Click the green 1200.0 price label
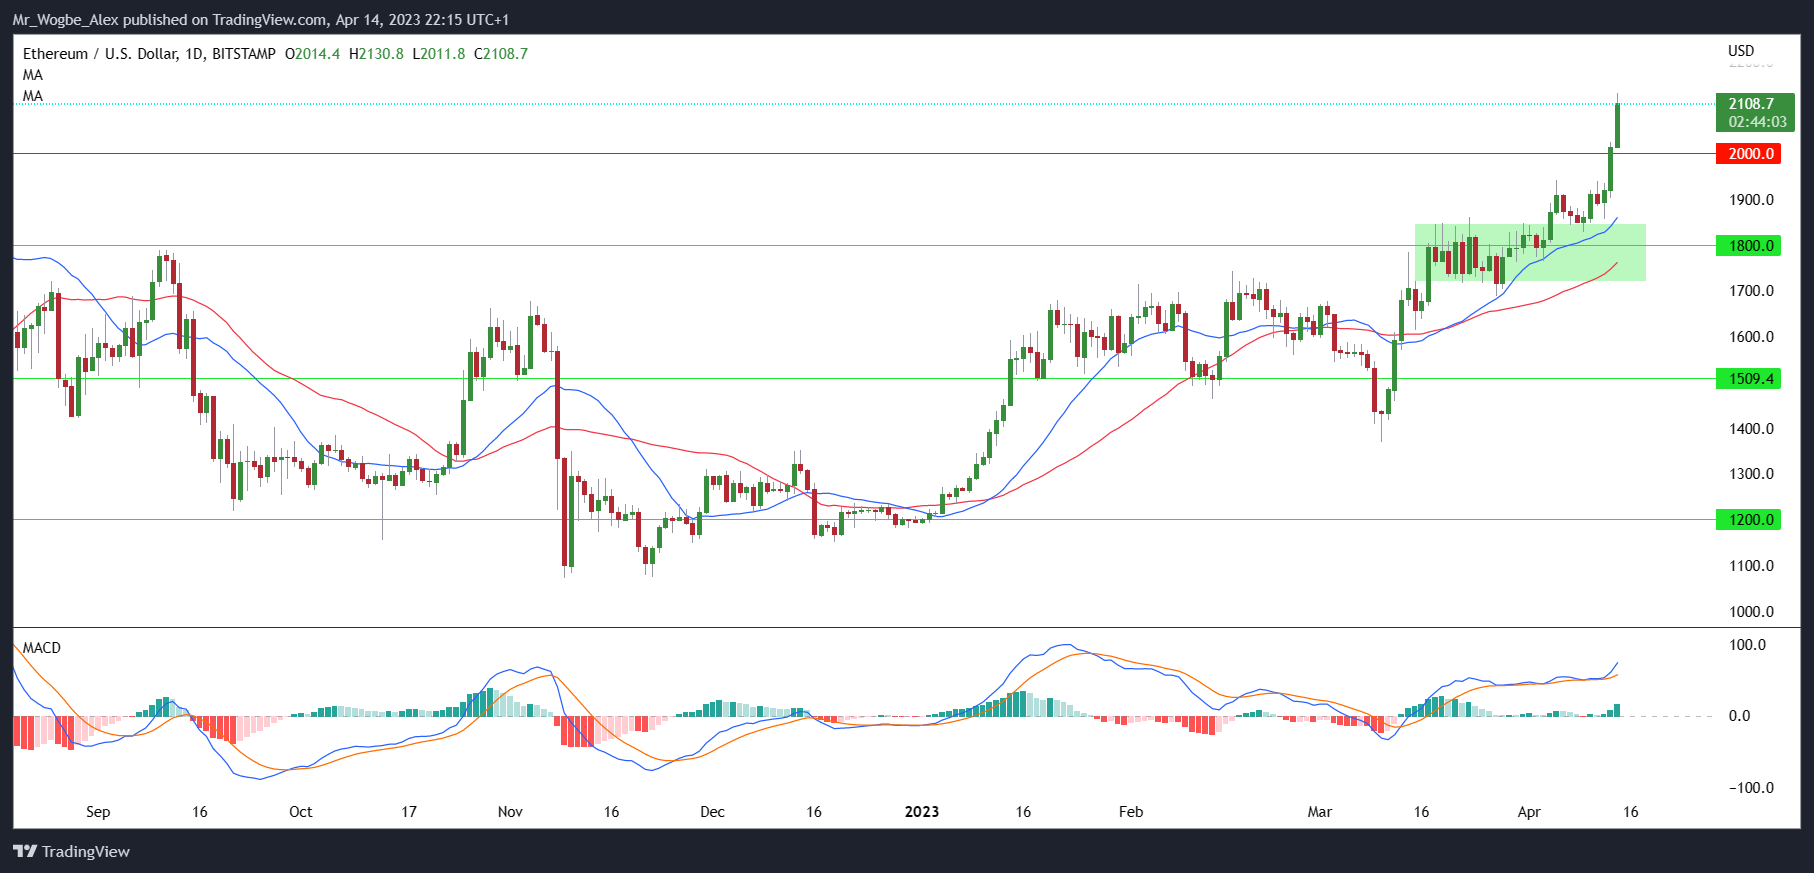 click(x=1748, y=520)
